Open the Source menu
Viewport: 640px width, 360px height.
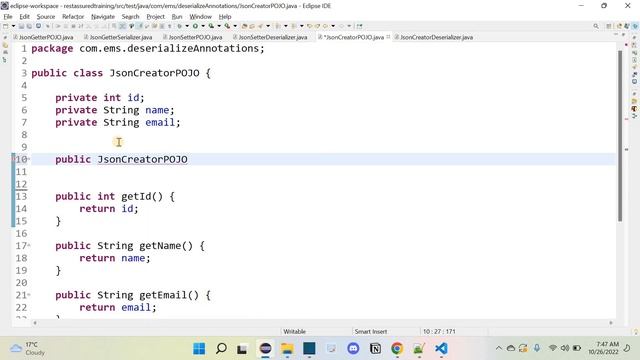46,17
